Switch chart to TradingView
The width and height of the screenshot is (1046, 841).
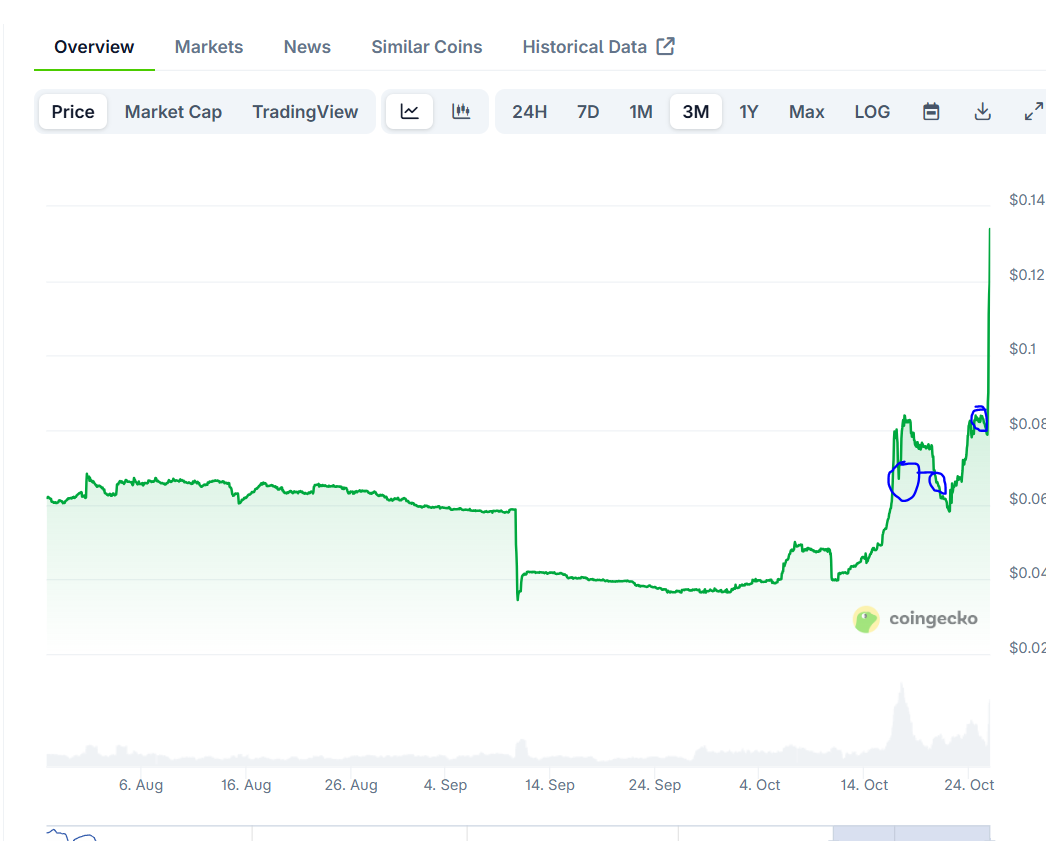pos(305,111)
